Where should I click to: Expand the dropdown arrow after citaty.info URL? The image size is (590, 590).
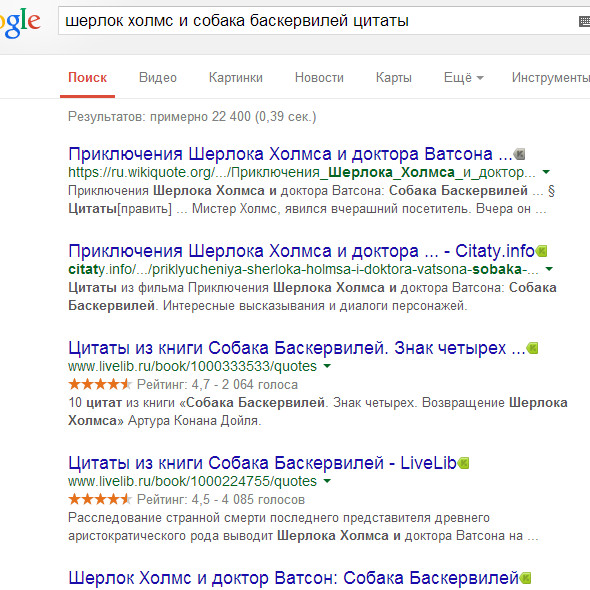pyautogui.click(x=549, y=269)
